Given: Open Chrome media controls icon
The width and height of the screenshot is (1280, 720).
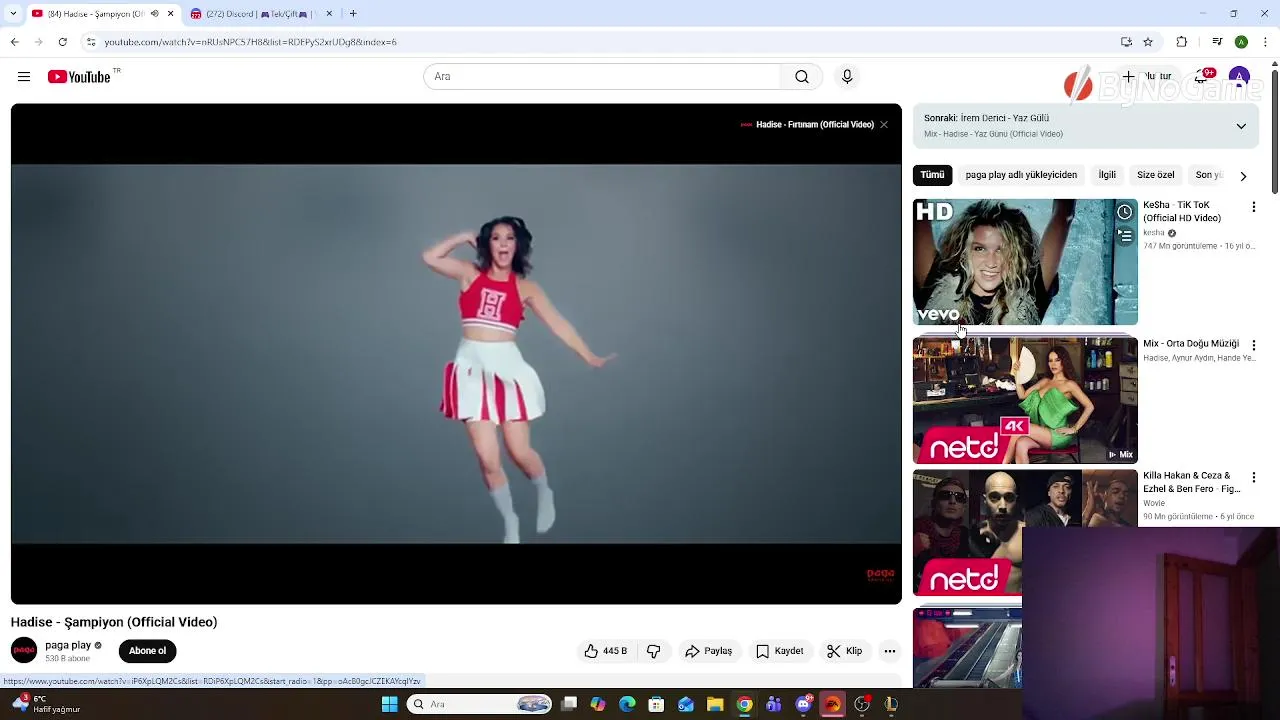Looking at the screenshot, I should click(x=1217, y=42).
